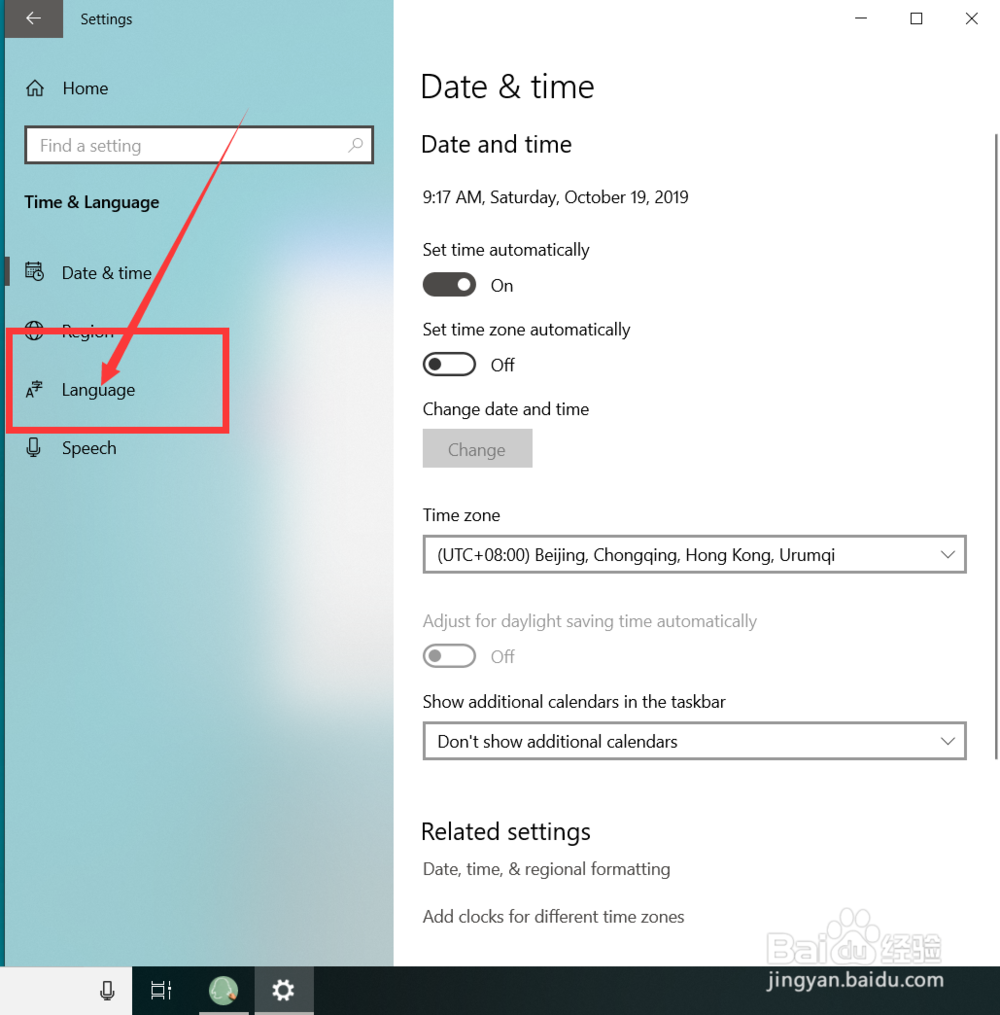1000x1015 pixels.
Task: Open Add clocks for different time zones
Action: pyautogui.click(x=553, y=917)
